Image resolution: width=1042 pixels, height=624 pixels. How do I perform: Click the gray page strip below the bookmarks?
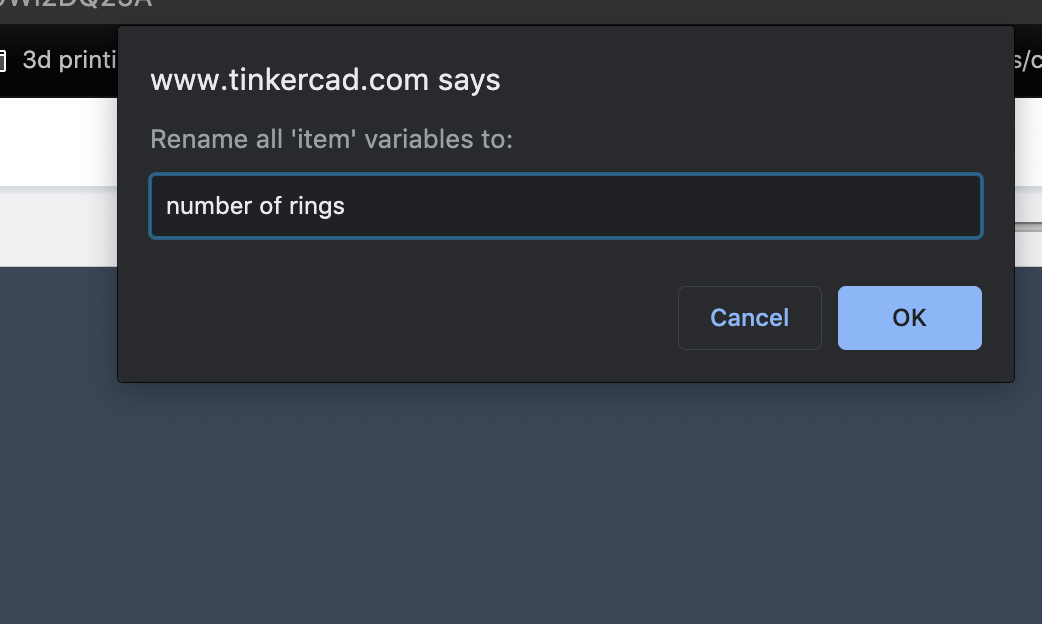click(x=58, y=228)
